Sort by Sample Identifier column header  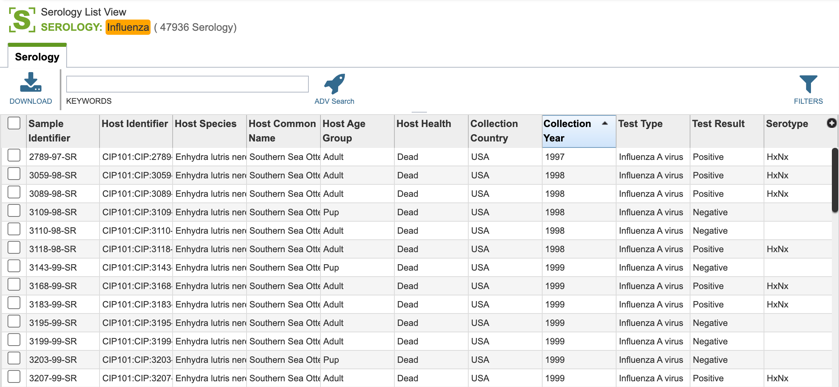coord(63,131)
